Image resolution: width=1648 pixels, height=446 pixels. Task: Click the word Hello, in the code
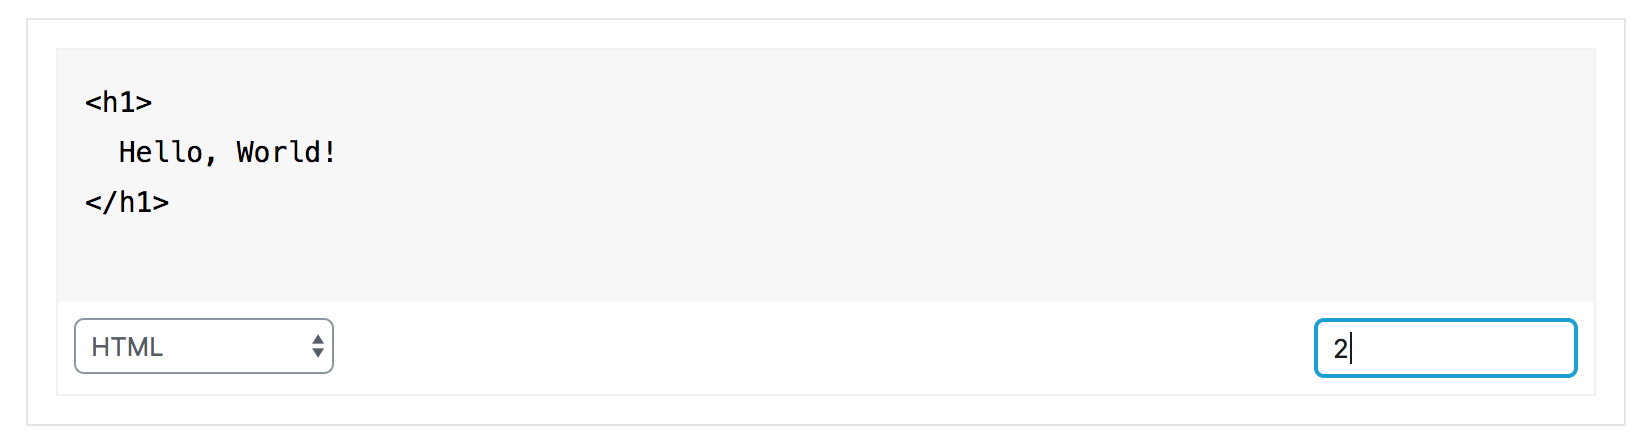coord(168,152)
